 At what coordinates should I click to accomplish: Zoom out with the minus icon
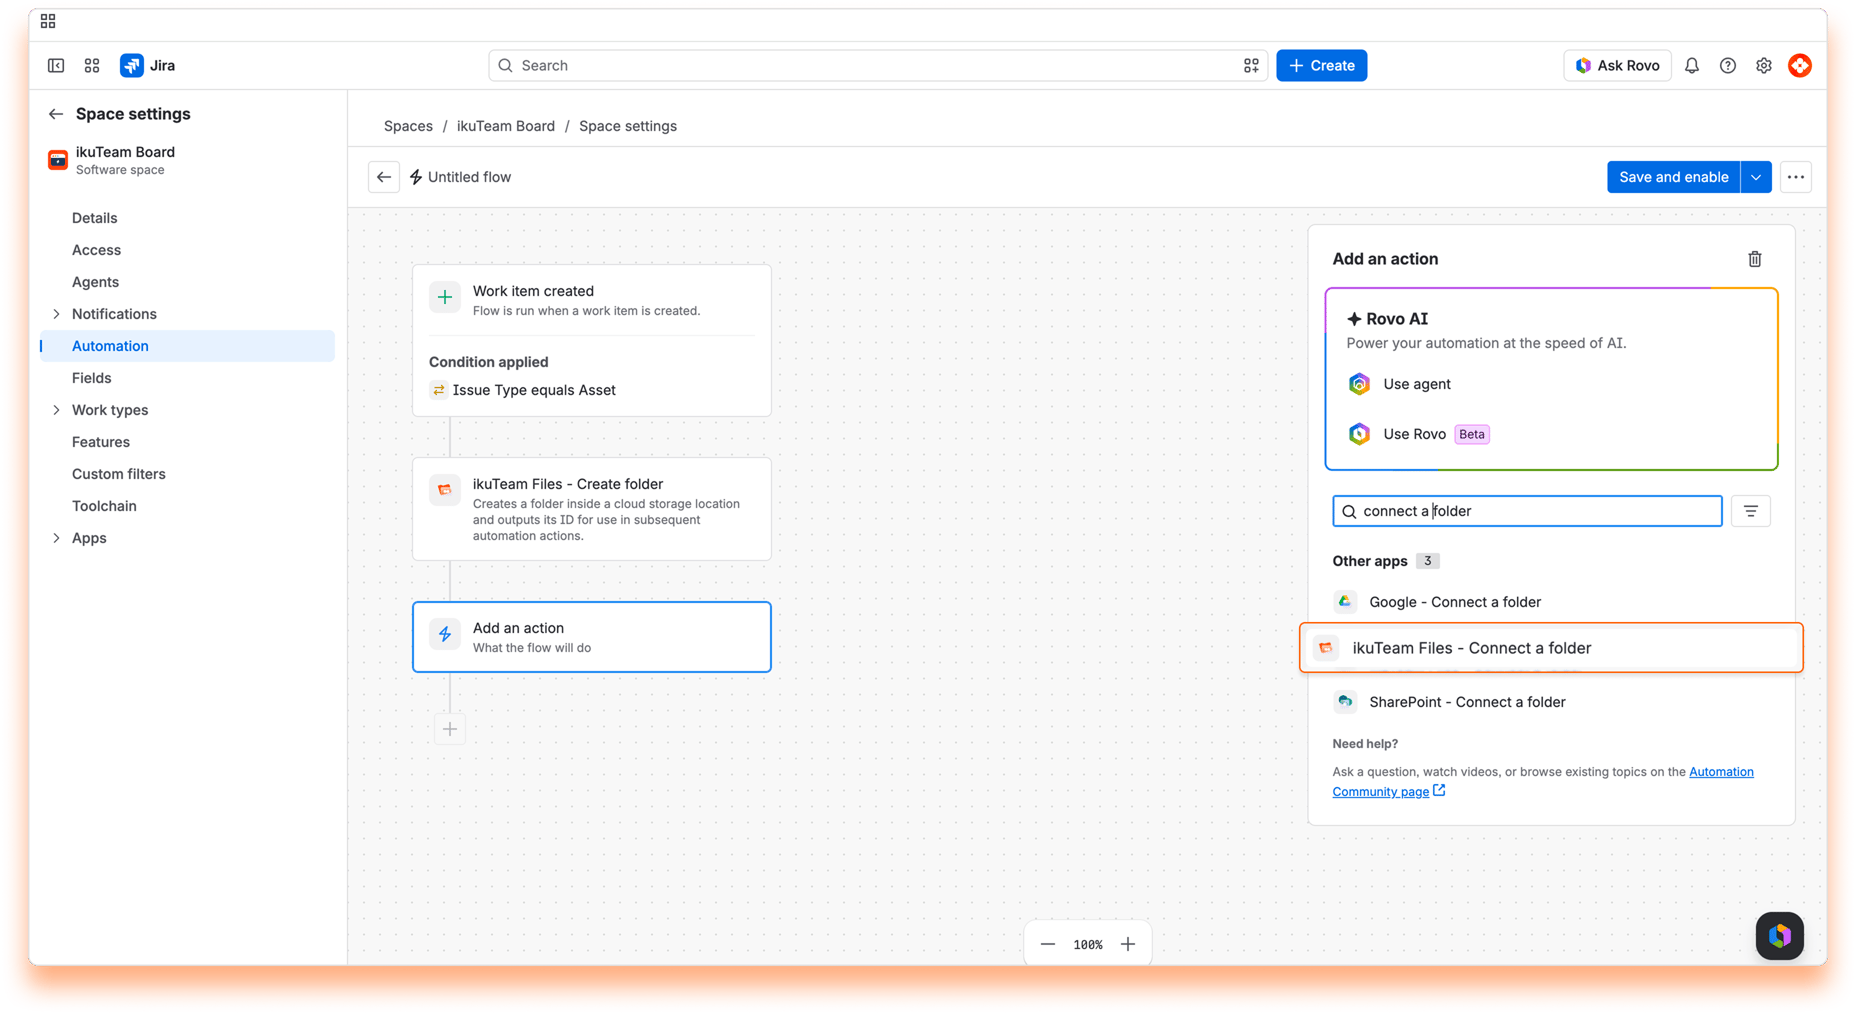[x=1047, y=944]
